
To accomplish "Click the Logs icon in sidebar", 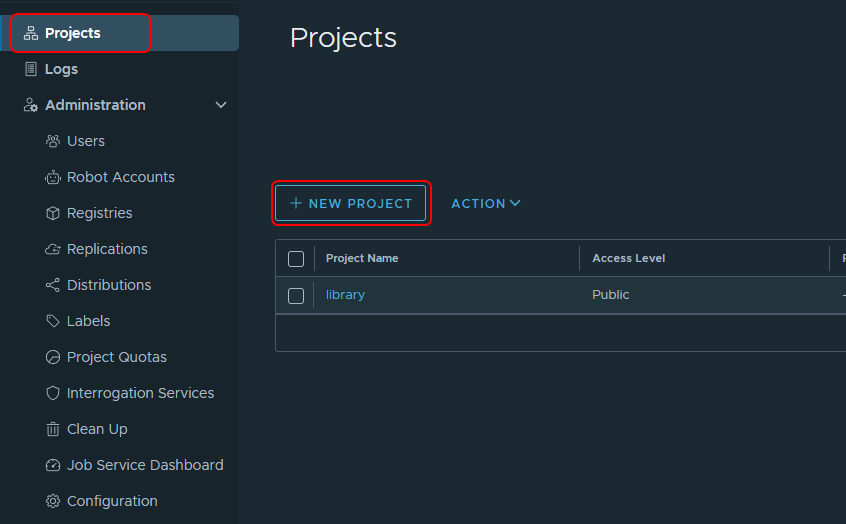I will coord(31,69).
